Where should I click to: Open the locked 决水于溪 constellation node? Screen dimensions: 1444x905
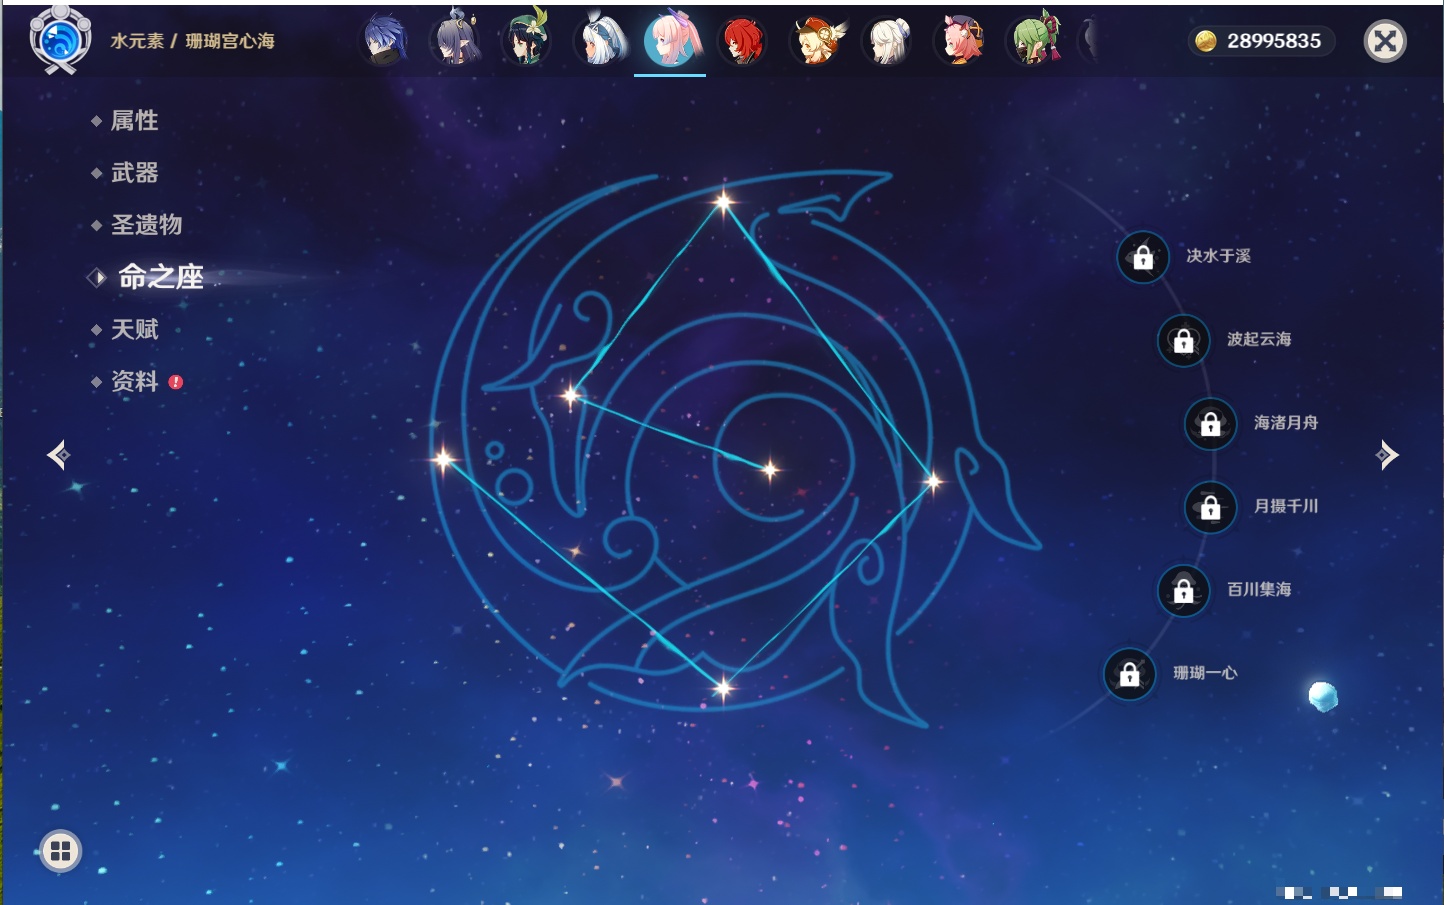[x=1143, y=258]
